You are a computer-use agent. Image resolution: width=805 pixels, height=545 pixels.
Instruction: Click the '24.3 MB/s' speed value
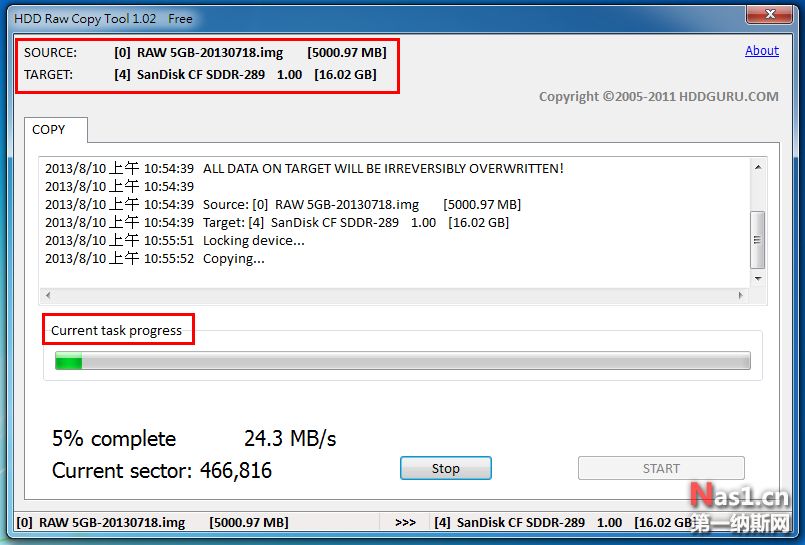[x=290, y=439]
